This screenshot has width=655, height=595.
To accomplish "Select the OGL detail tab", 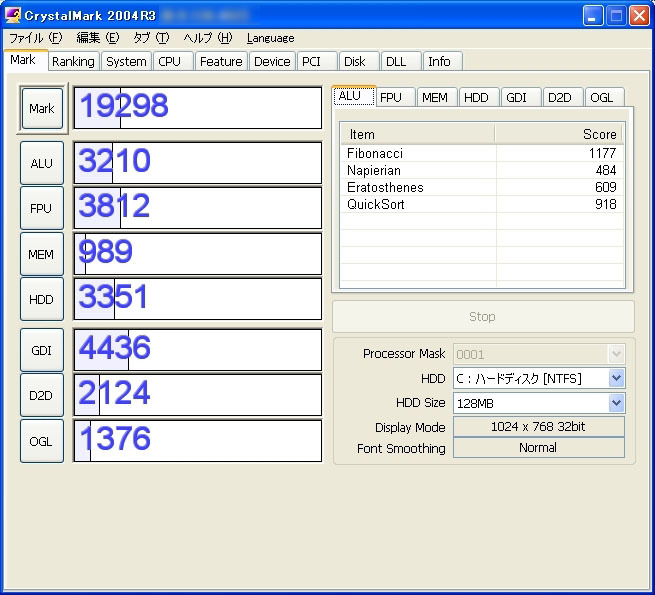I will coord(604,97).
